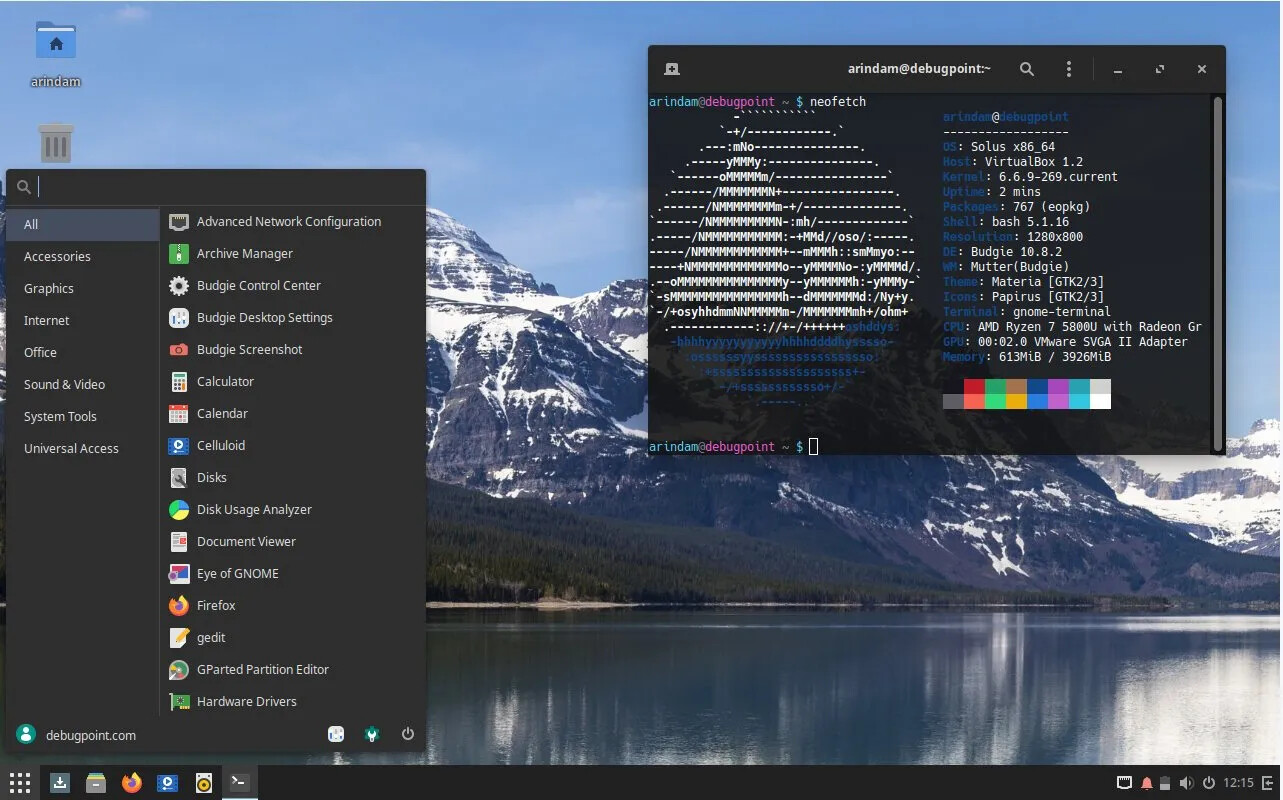Open arindam home folder on desktop
The image size is (1283, 800).
(x=56, y=54)
